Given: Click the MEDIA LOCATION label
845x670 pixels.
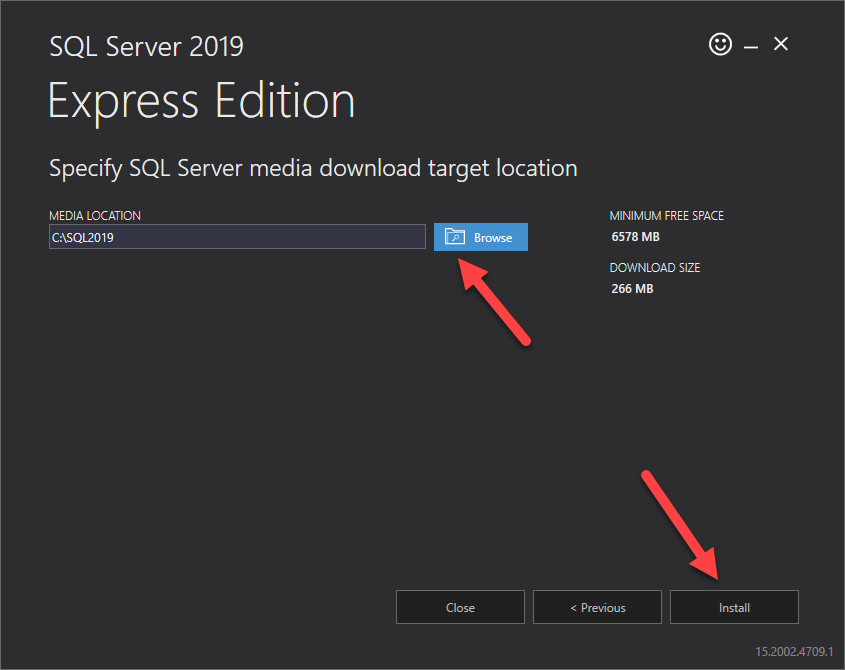Looking at the screenshot, I should click(95, 216).
